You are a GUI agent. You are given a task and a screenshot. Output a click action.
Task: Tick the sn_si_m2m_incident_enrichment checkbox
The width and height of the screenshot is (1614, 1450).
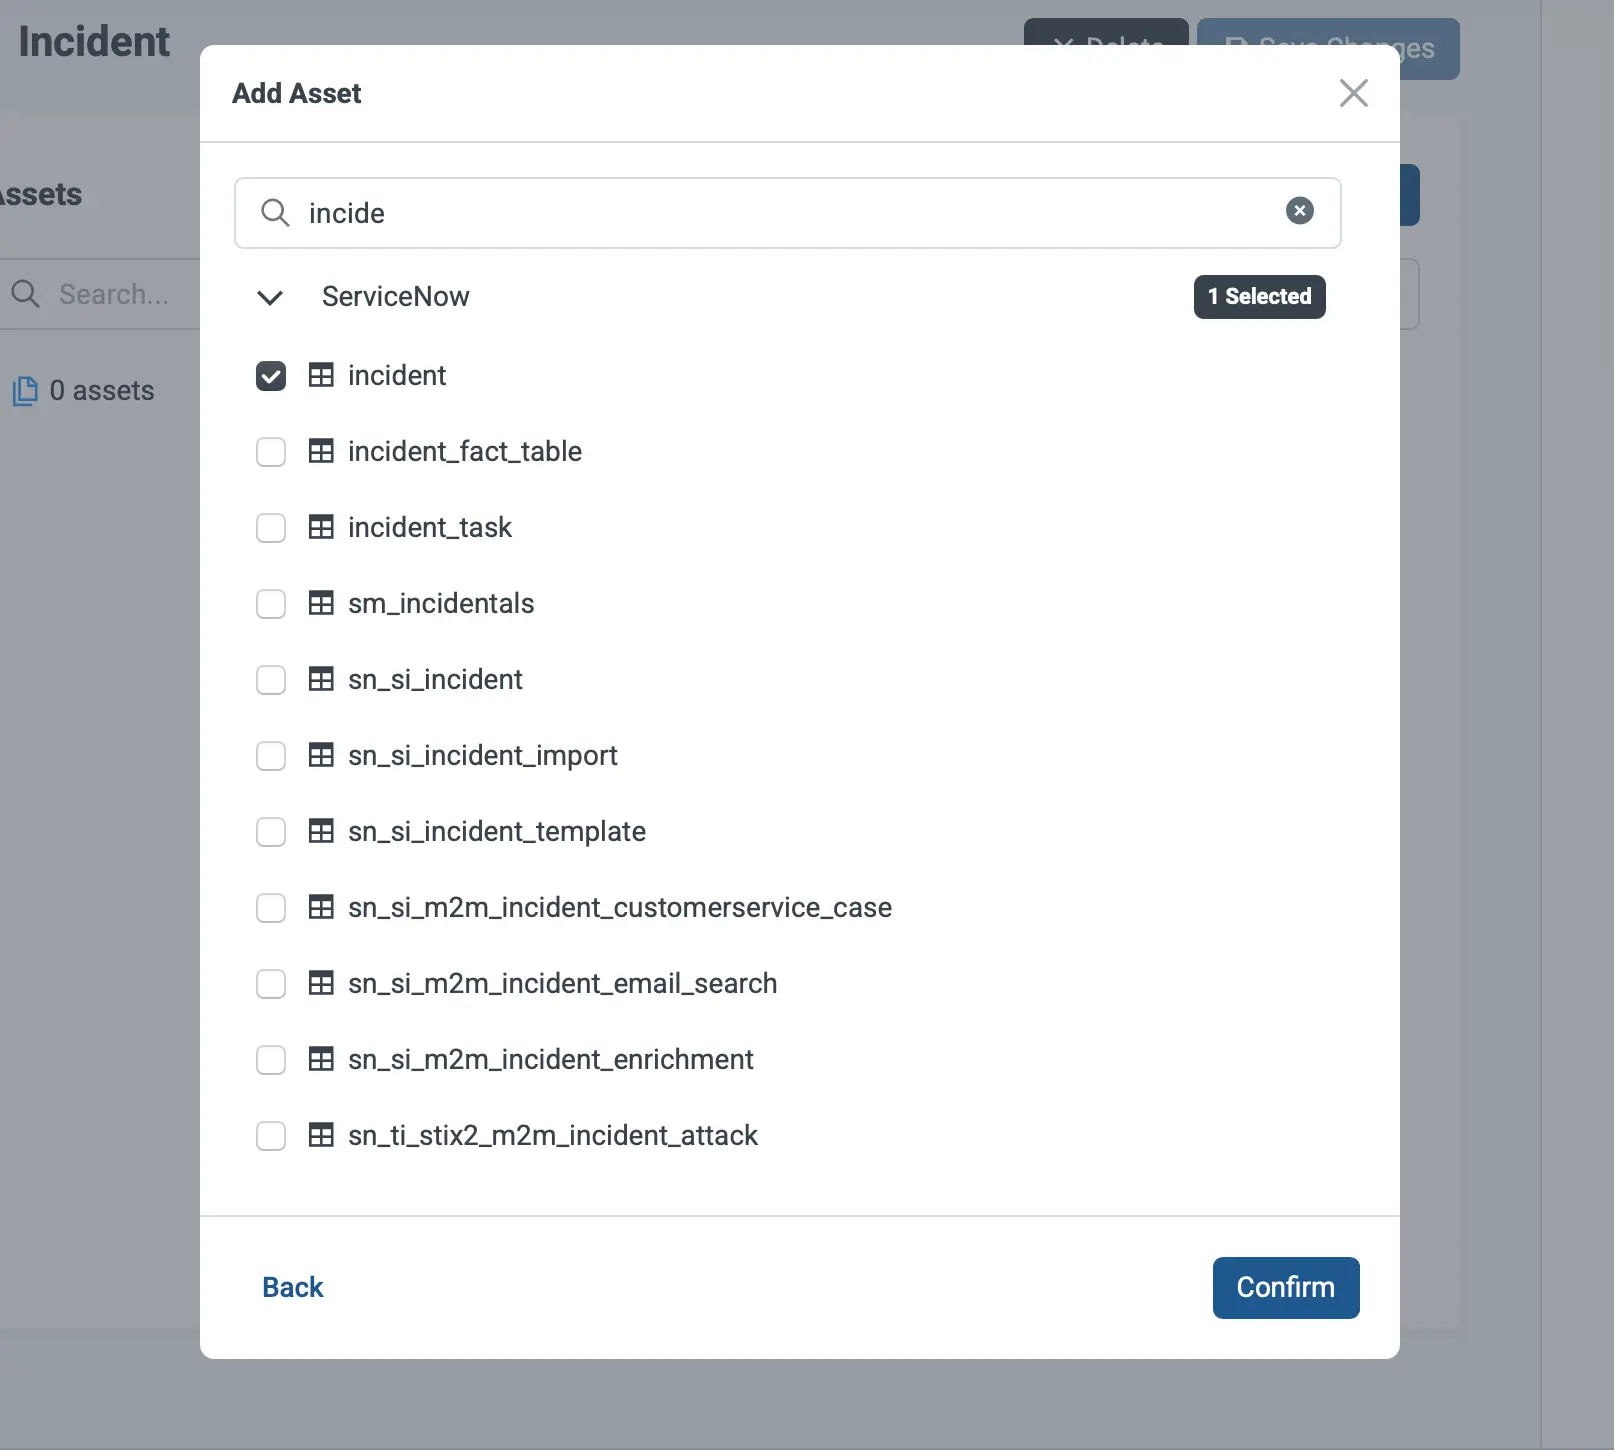(x=271, y=1060)
